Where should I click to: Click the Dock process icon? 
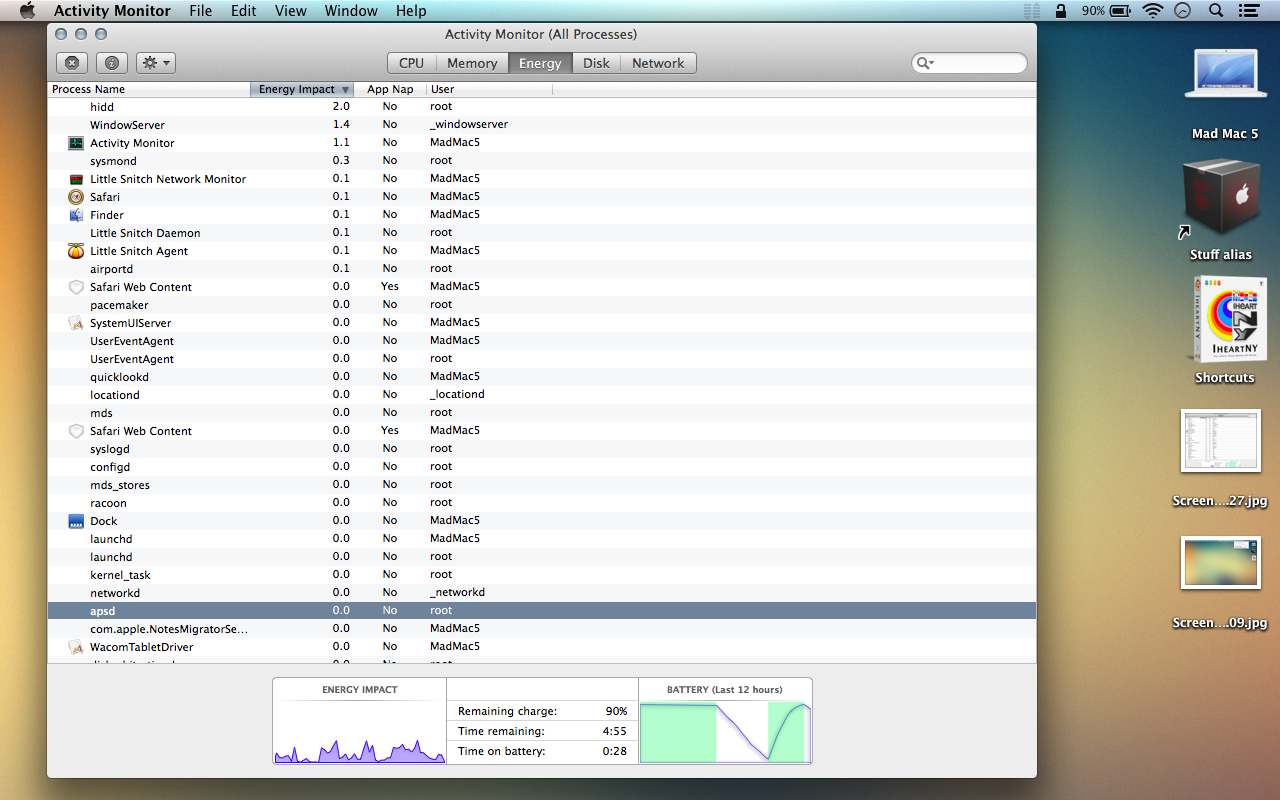click(75, 521)
